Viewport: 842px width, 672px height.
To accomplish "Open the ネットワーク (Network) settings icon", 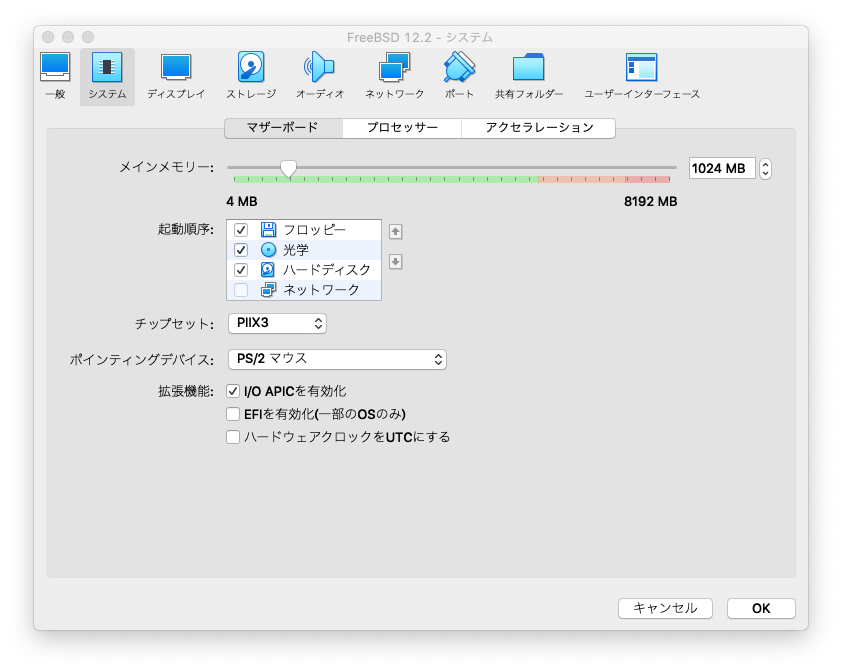I will point(394,76).
